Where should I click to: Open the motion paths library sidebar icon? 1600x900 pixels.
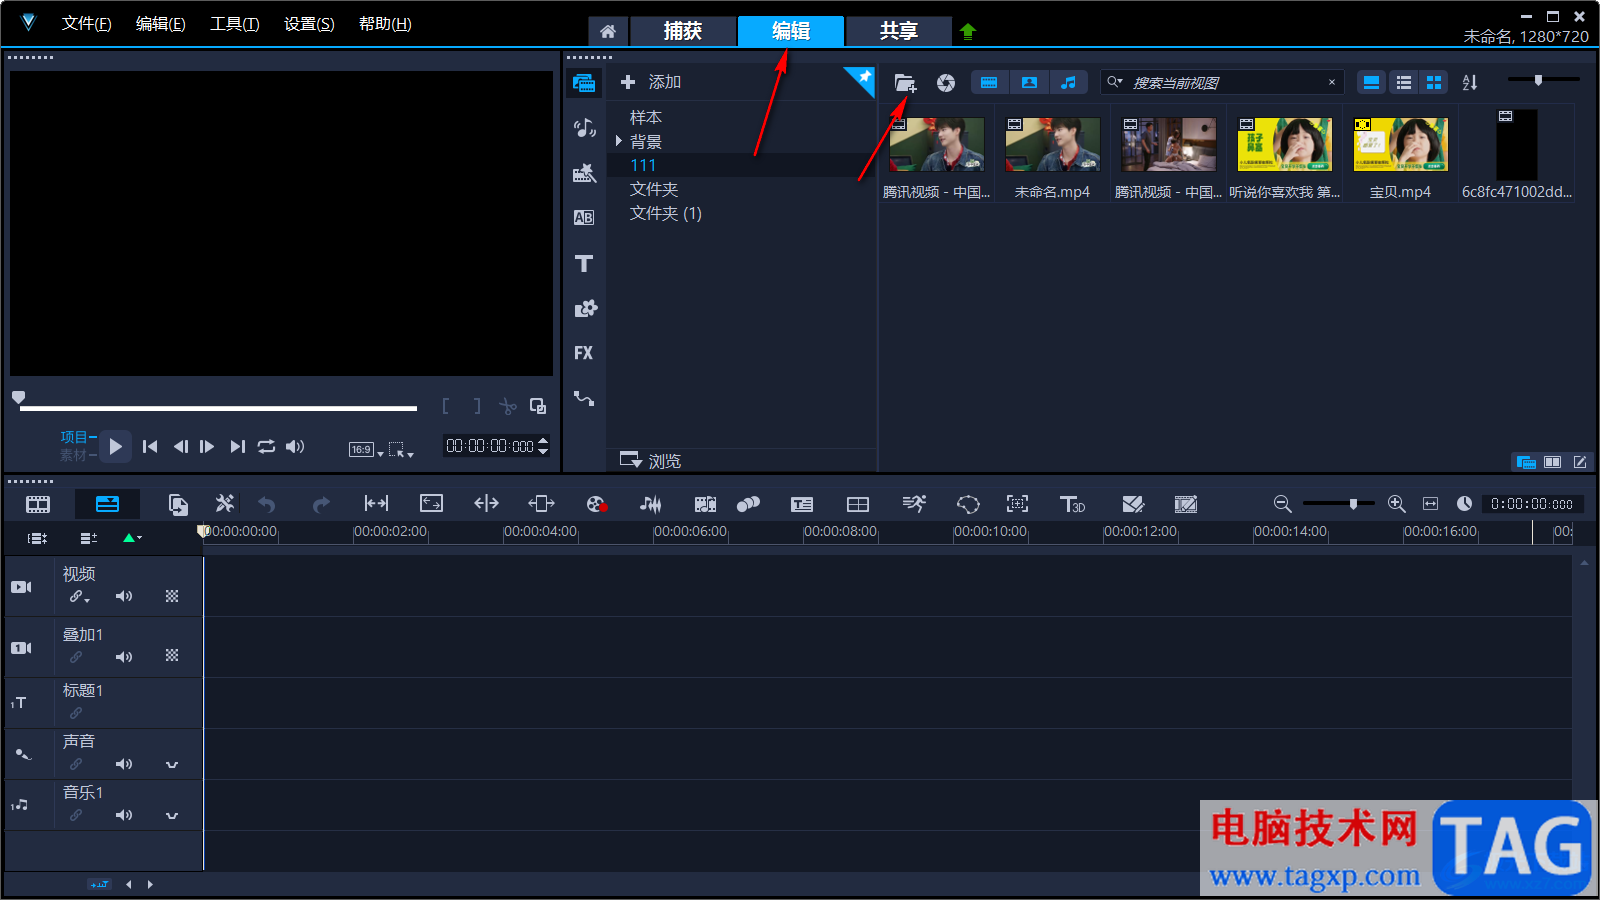(584, 398)
